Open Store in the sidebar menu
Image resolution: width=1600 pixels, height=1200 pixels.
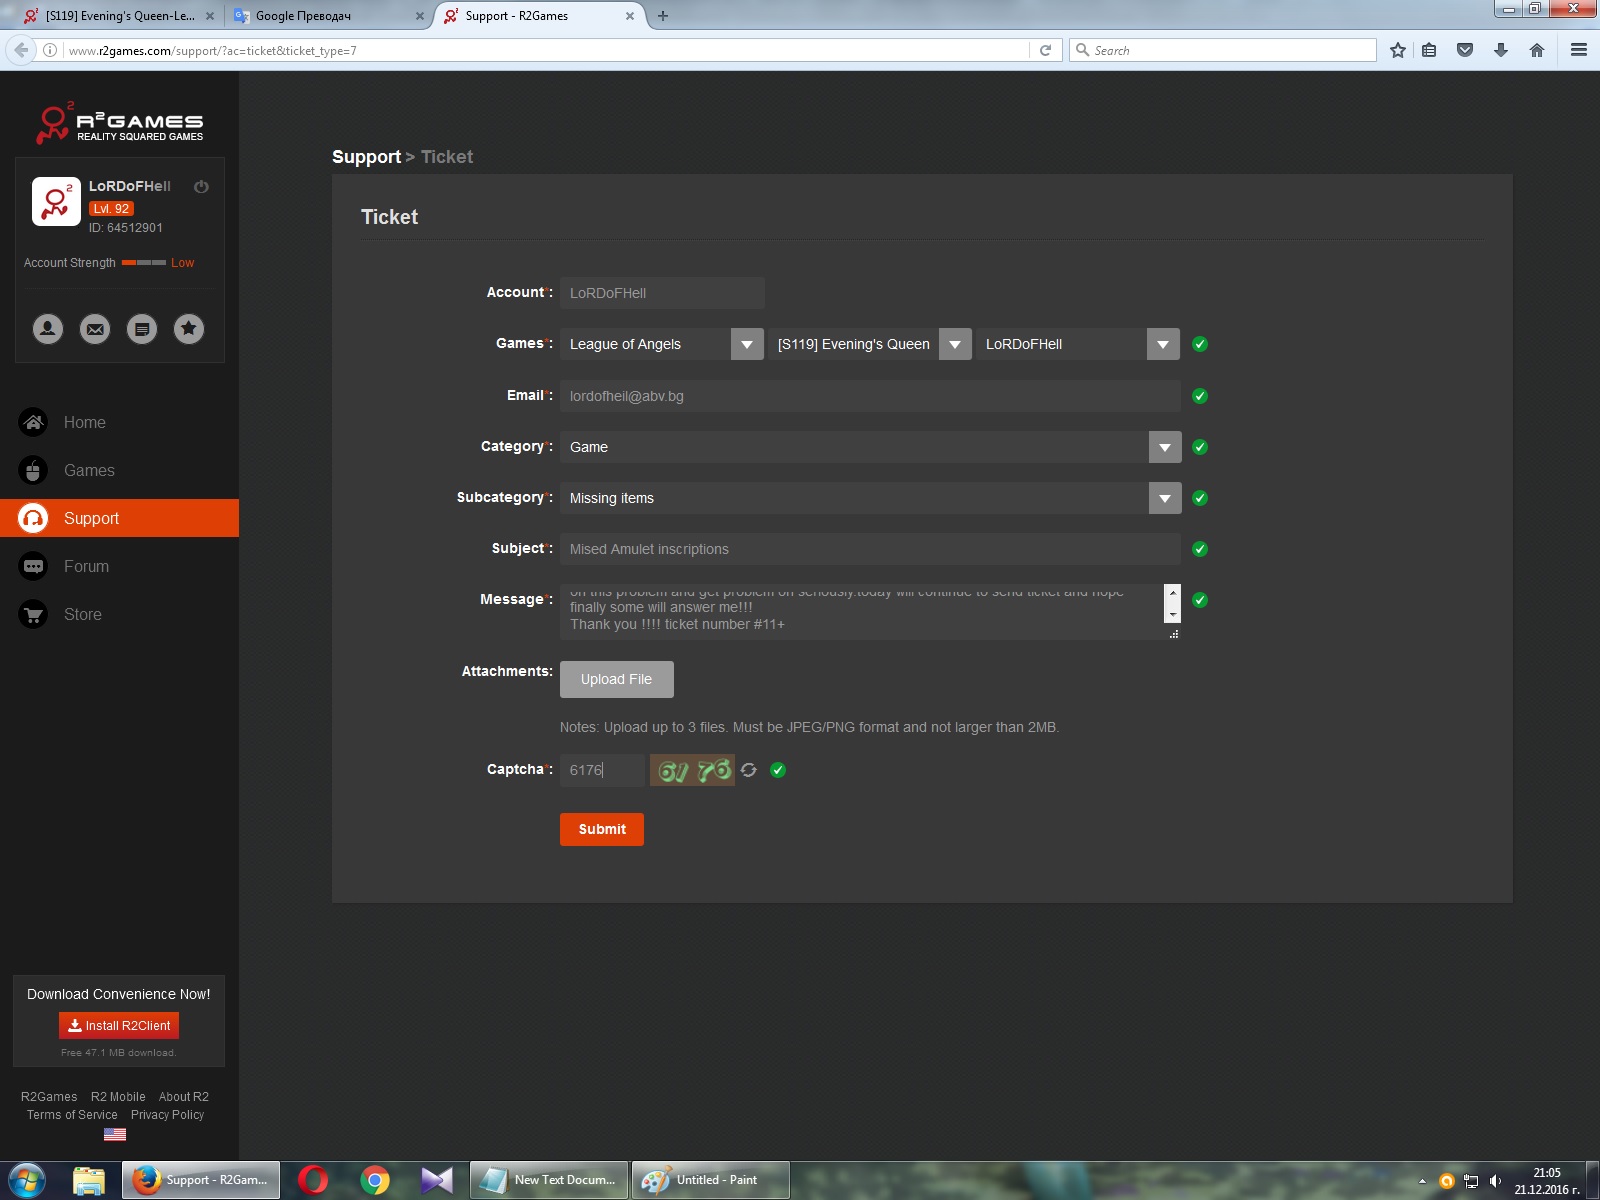tap(82, 614)
